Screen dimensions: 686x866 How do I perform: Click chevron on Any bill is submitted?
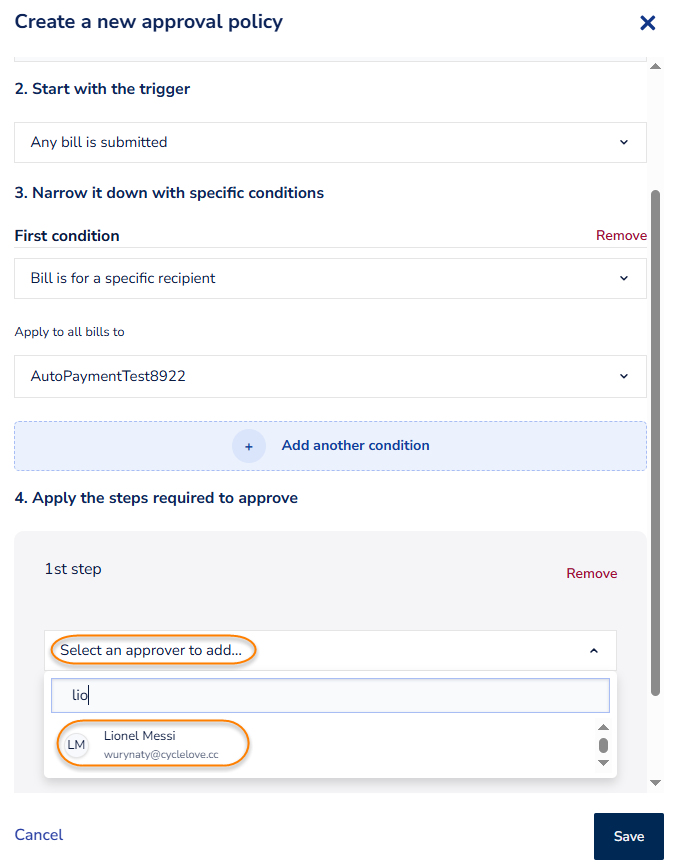624,142
